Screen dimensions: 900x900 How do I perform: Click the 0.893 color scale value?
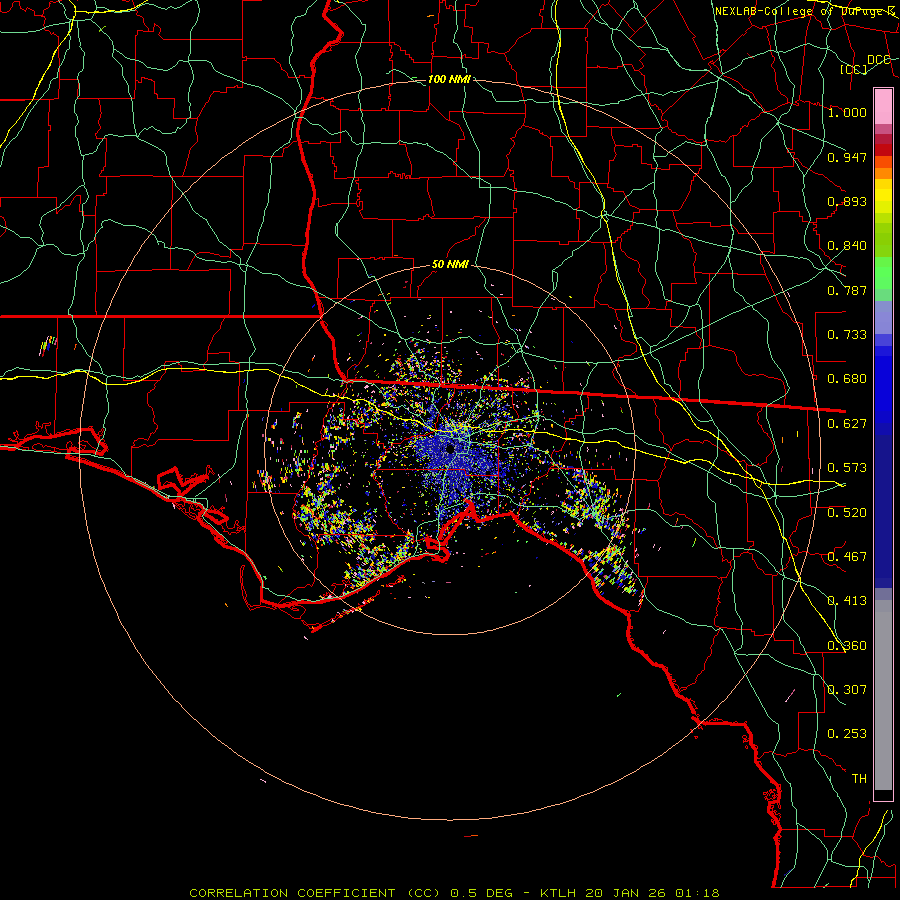(x=847, y=201)
